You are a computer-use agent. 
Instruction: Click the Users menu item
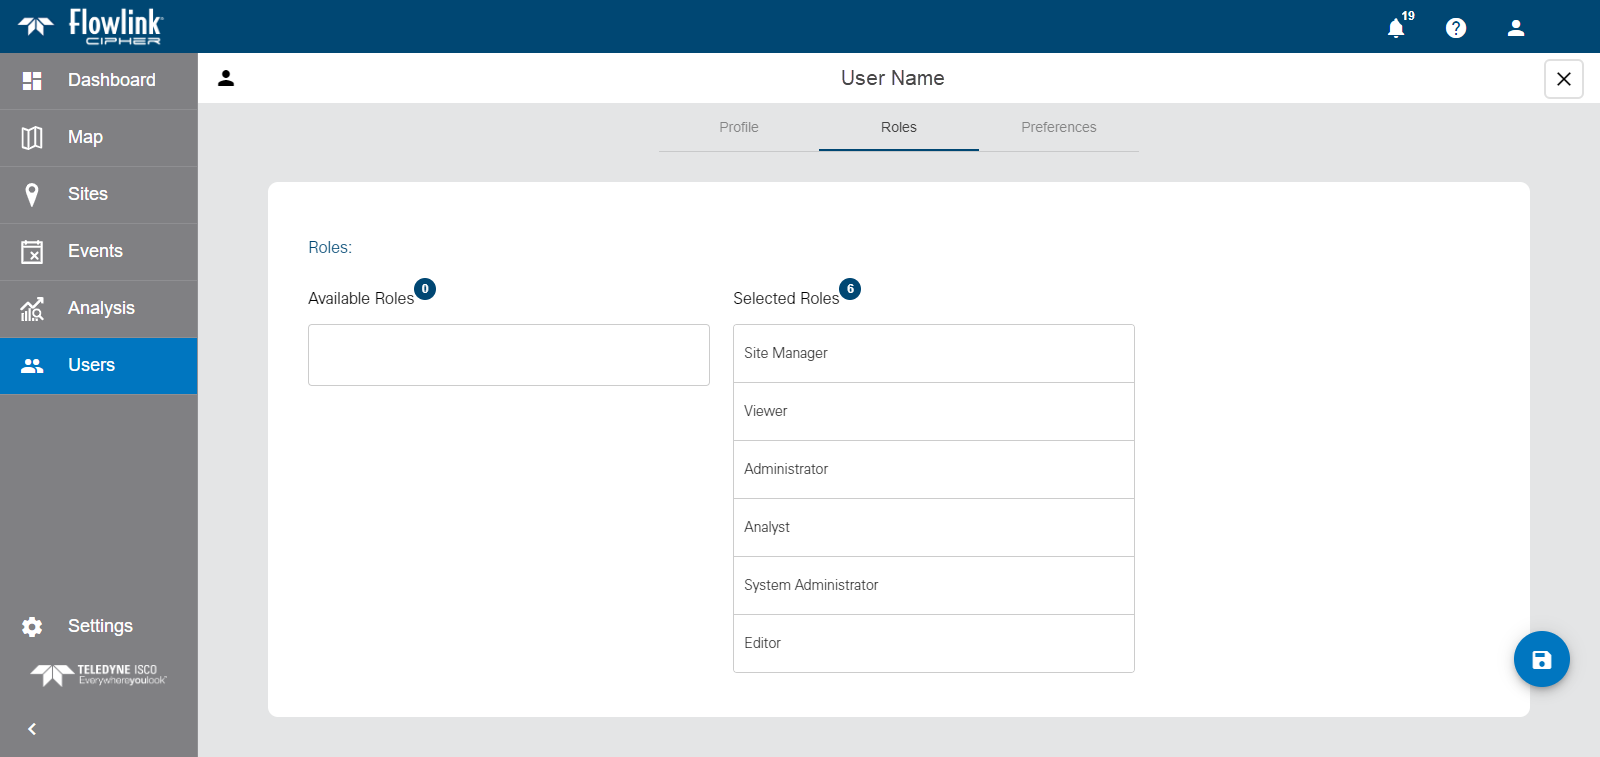point(98,365)
